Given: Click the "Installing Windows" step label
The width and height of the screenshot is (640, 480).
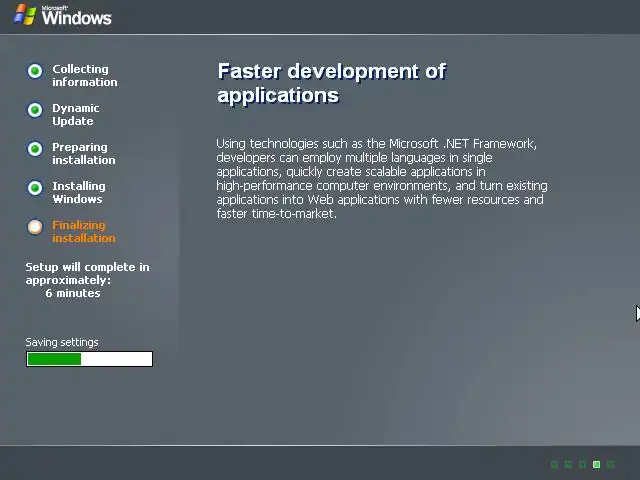Looking at the screenshot, I should click(x=79, y=192).
